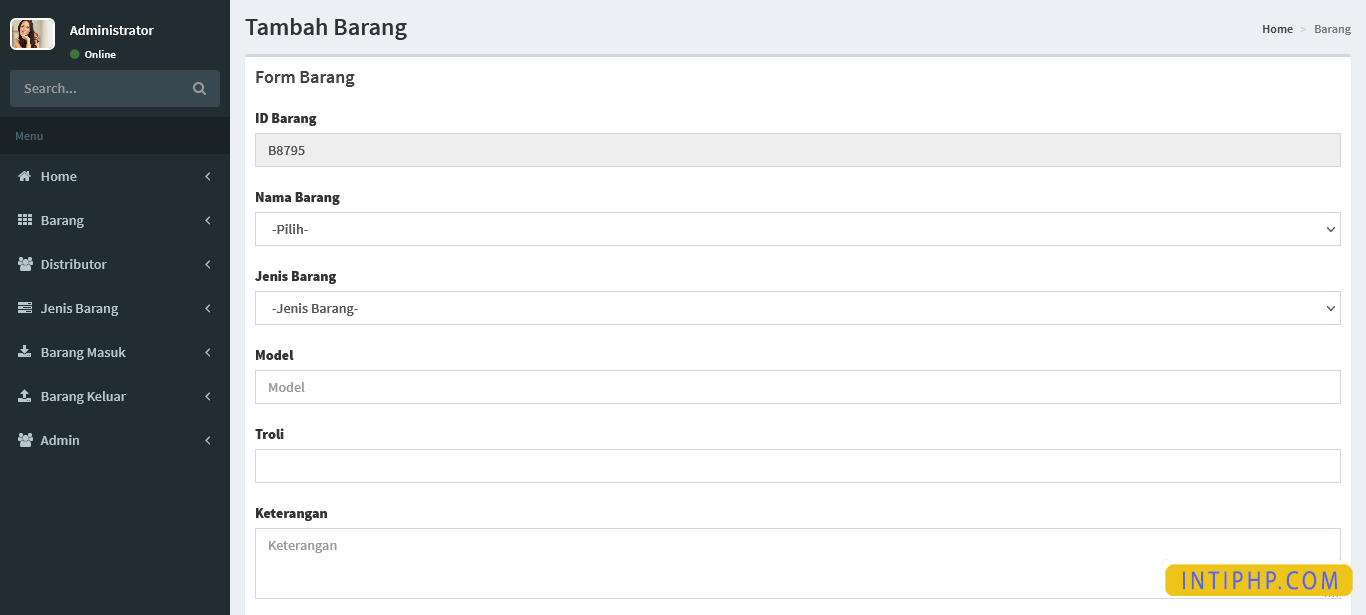Viewport: 1366px width, 615px height.
Task: Click the Barang grid icon
Action: coord(25,220)
